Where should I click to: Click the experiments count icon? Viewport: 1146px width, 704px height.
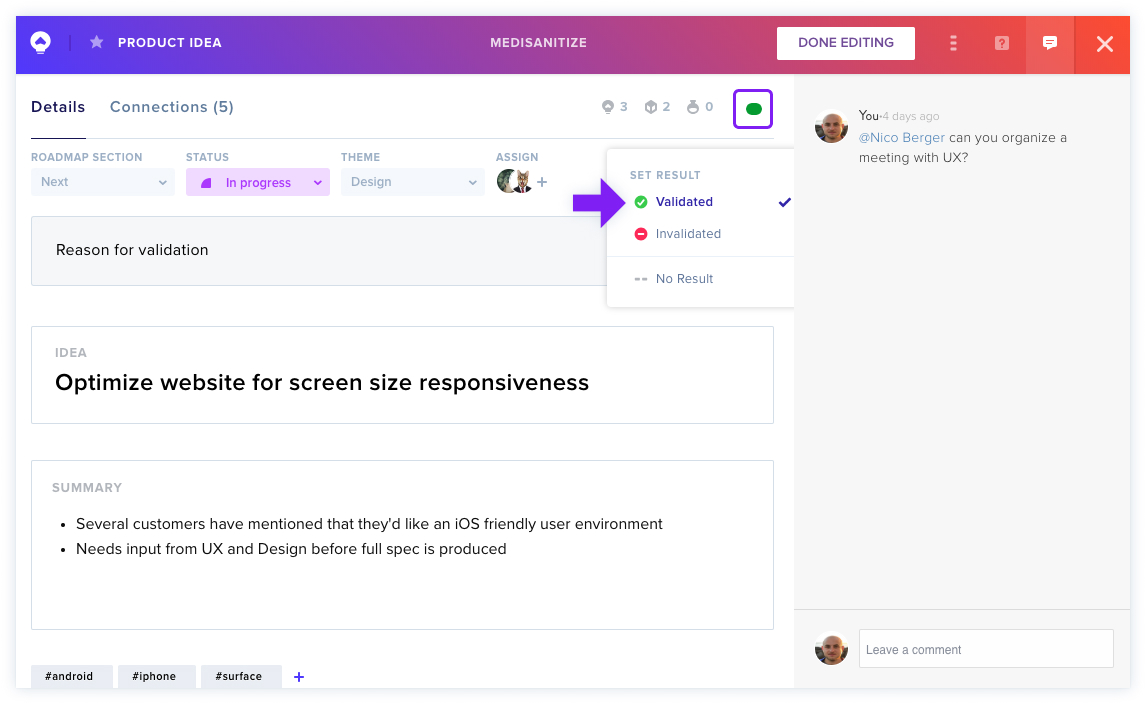pyautogui.click(x=693, y=107)
